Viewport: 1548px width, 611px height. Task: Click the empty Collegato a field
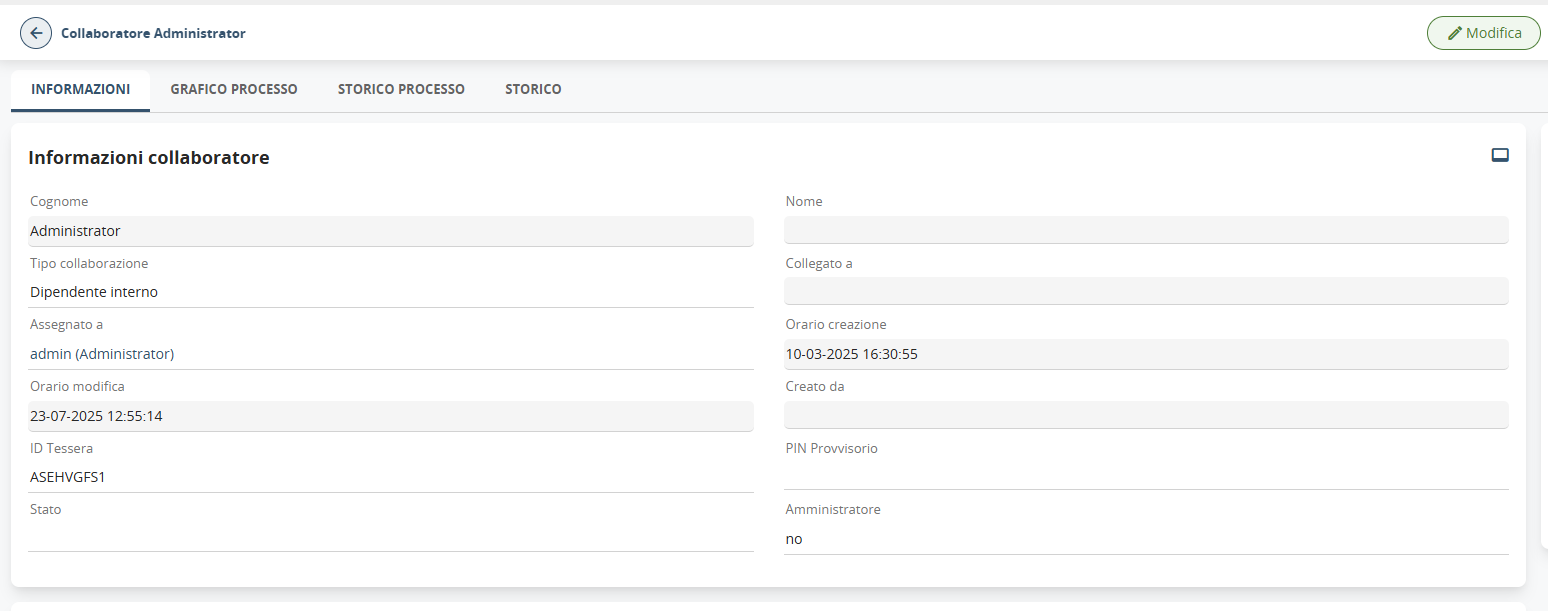coord(1145,291)
